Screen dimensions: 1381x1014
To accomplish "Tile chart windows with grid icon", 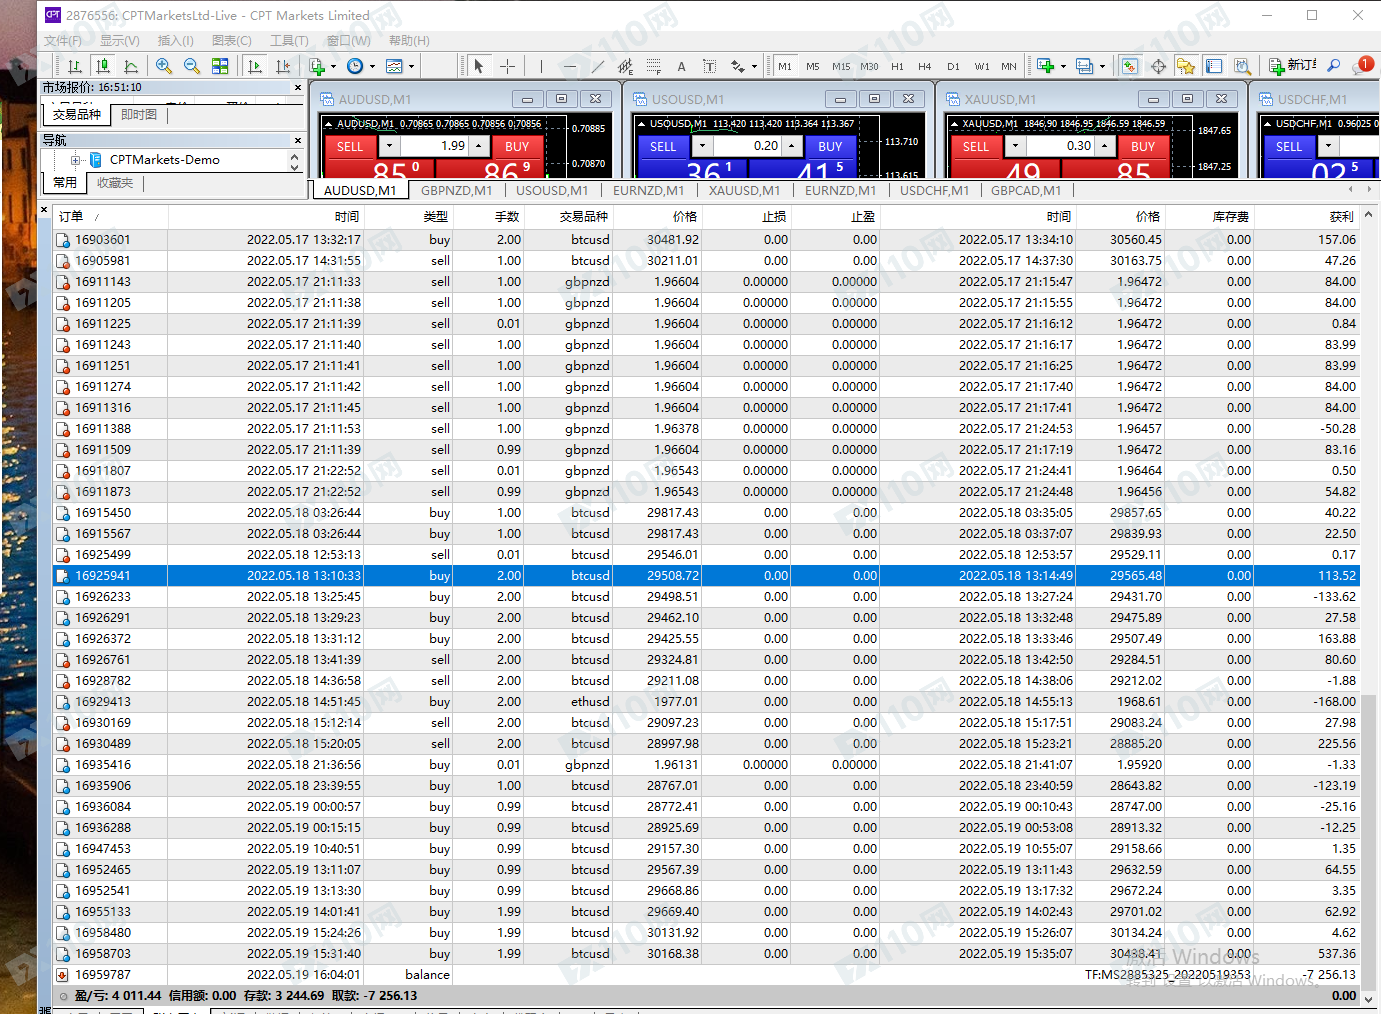I will [220, 66].
